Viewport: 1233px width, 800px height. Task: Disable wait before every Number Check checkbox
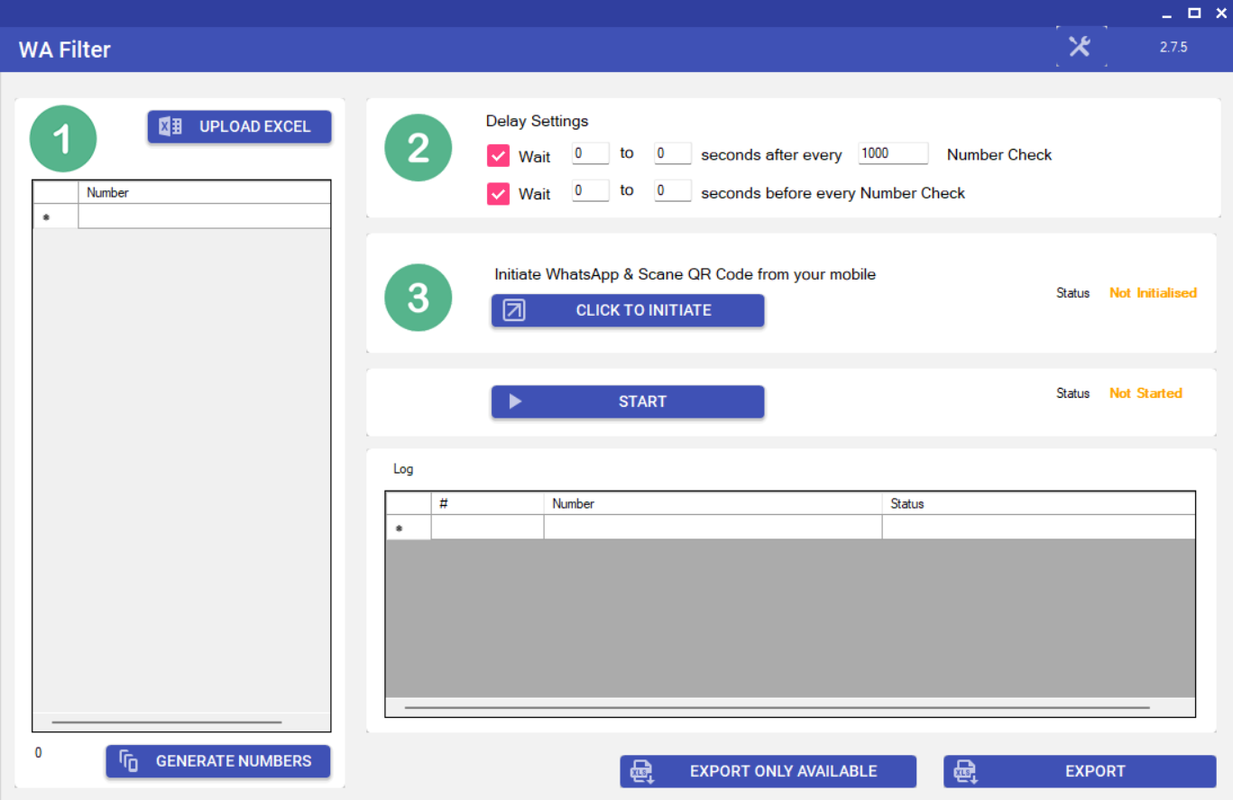pos(498,194)
